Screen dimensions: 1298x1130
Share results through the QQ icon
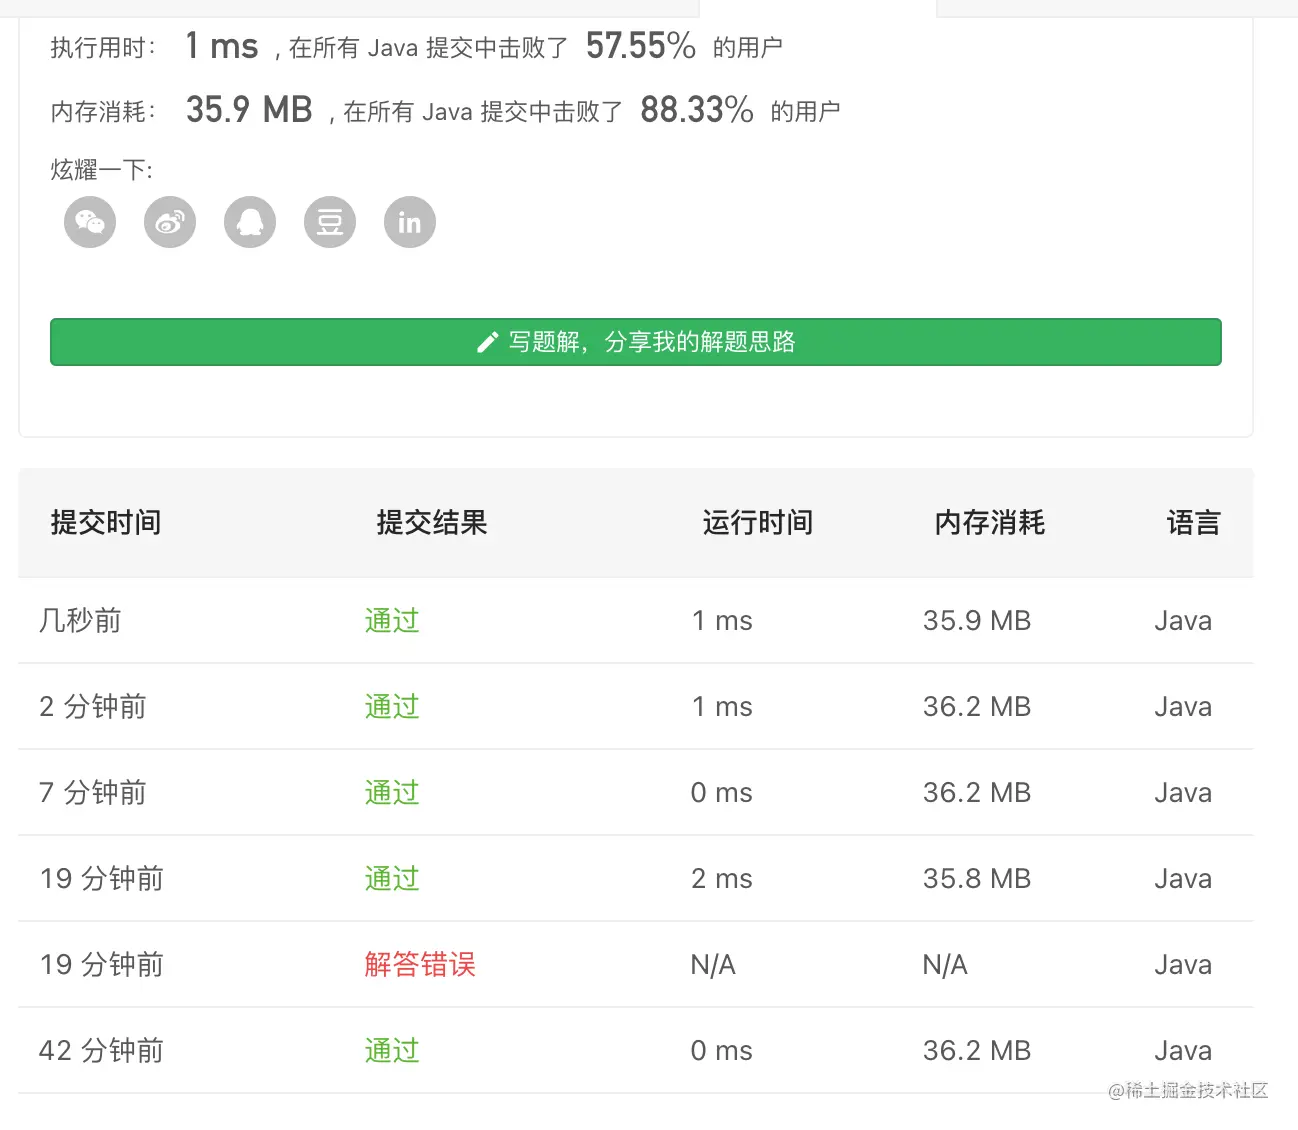pyautogui.click(x=249, y=222)
